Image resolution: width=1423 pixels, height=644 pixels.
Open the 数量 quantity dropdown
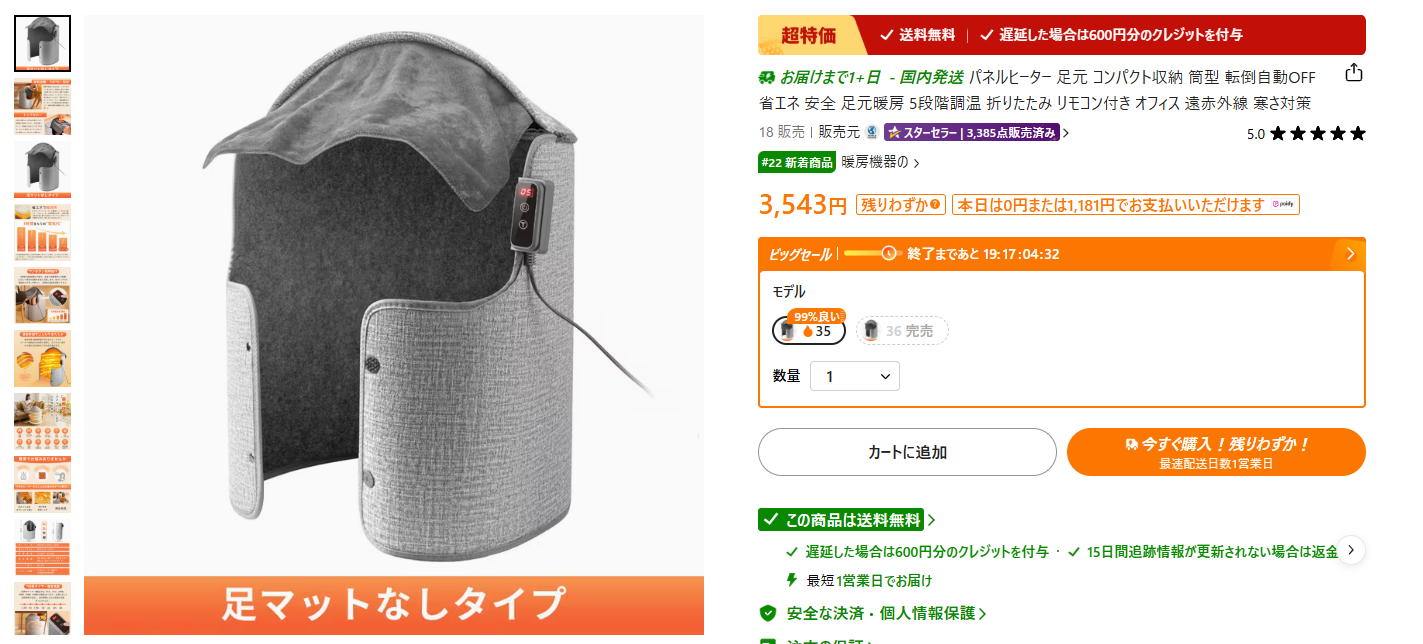pyautogui.click(x=855, y=376)
